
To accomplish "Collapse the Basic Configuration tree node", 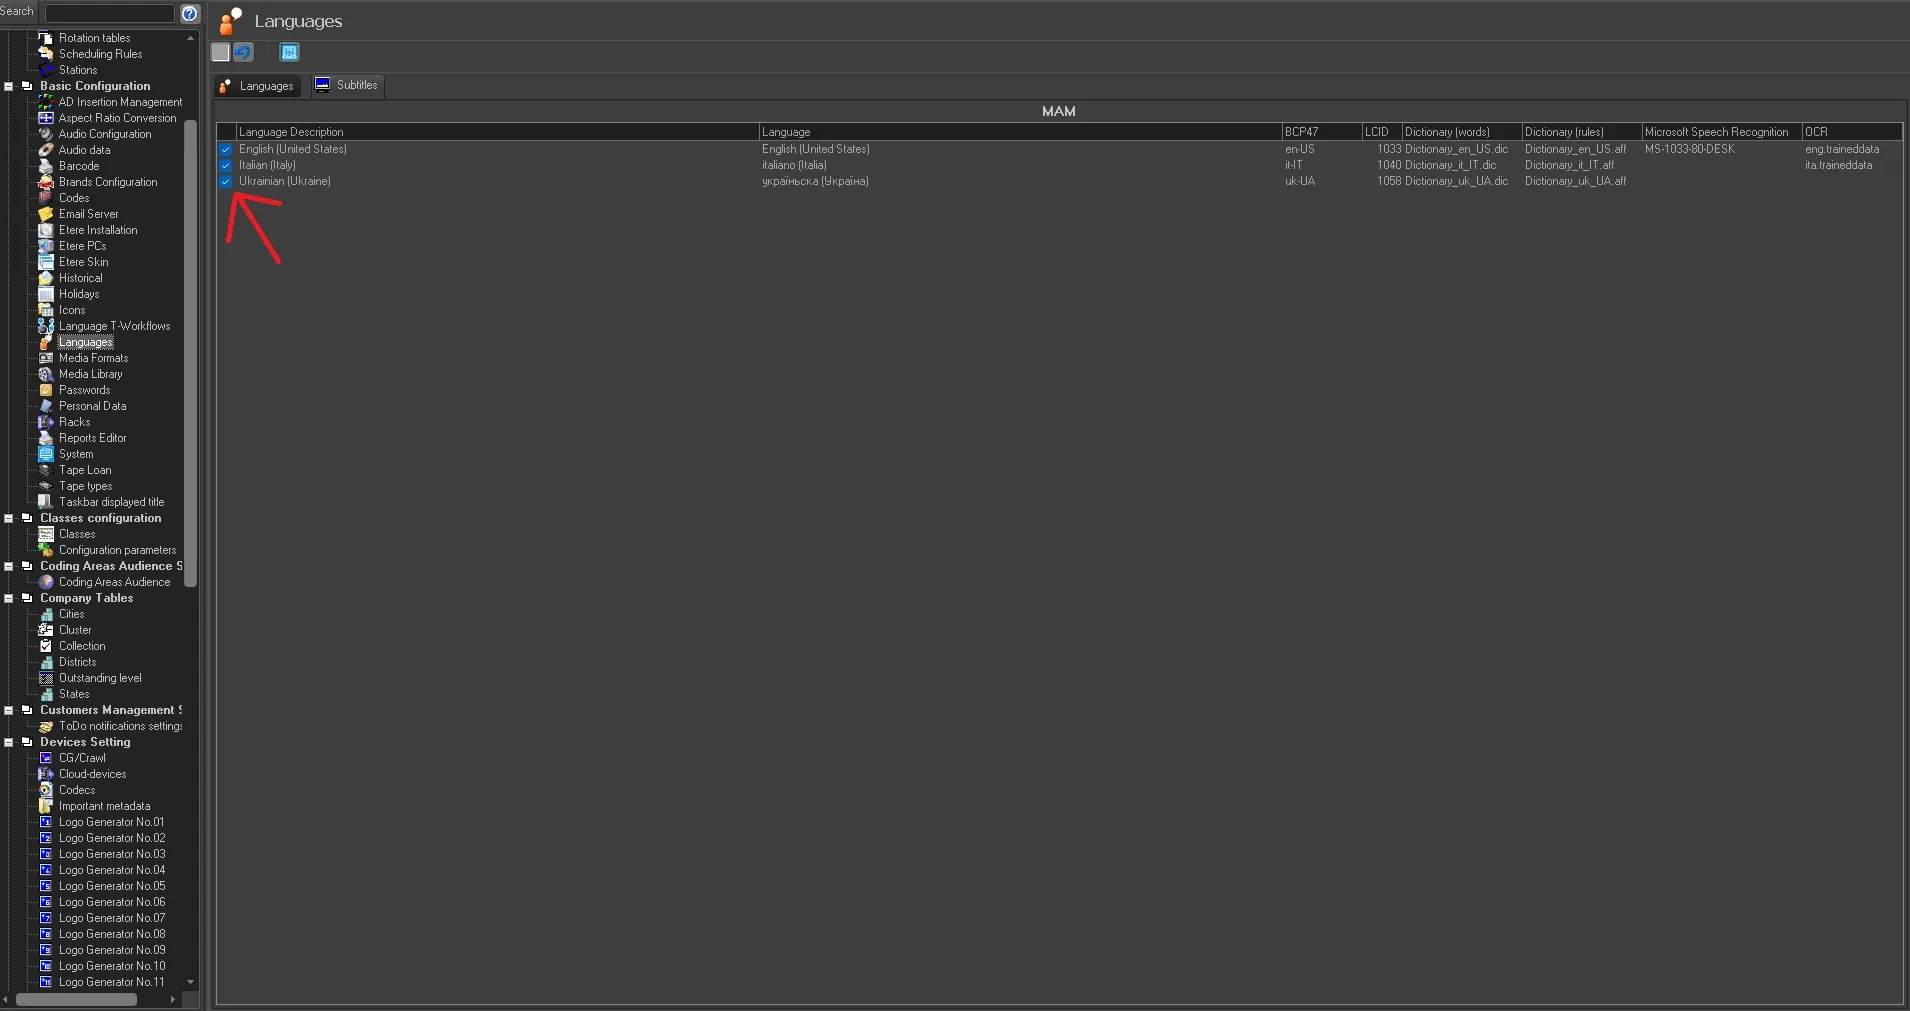I will pyautogui.click(x=9, y=86).
